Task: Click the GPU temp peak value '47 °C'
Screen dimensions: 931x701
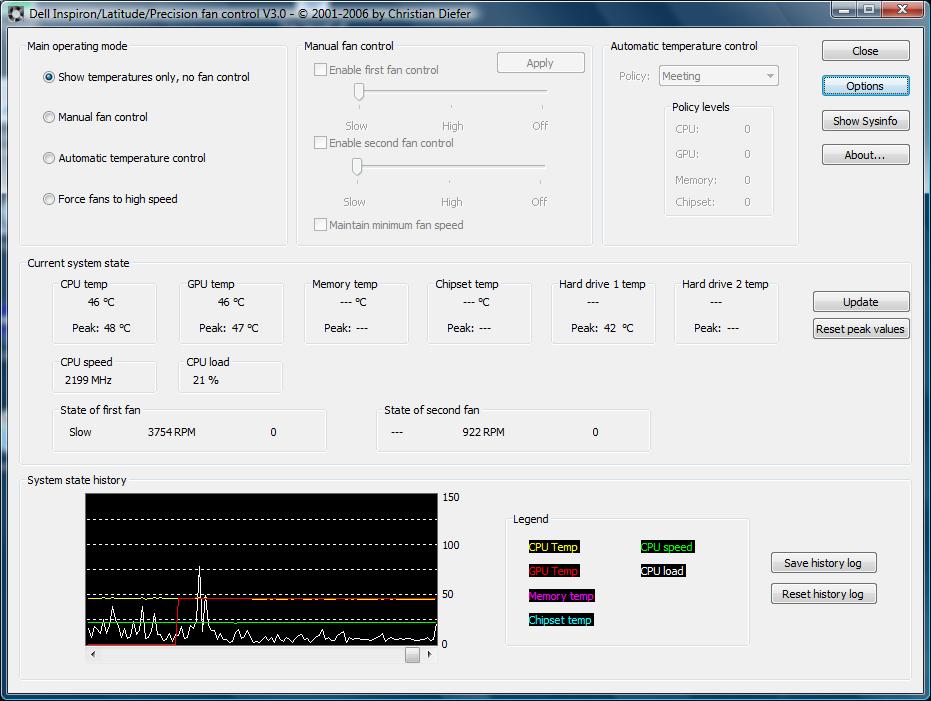Action: click(245, 328)
